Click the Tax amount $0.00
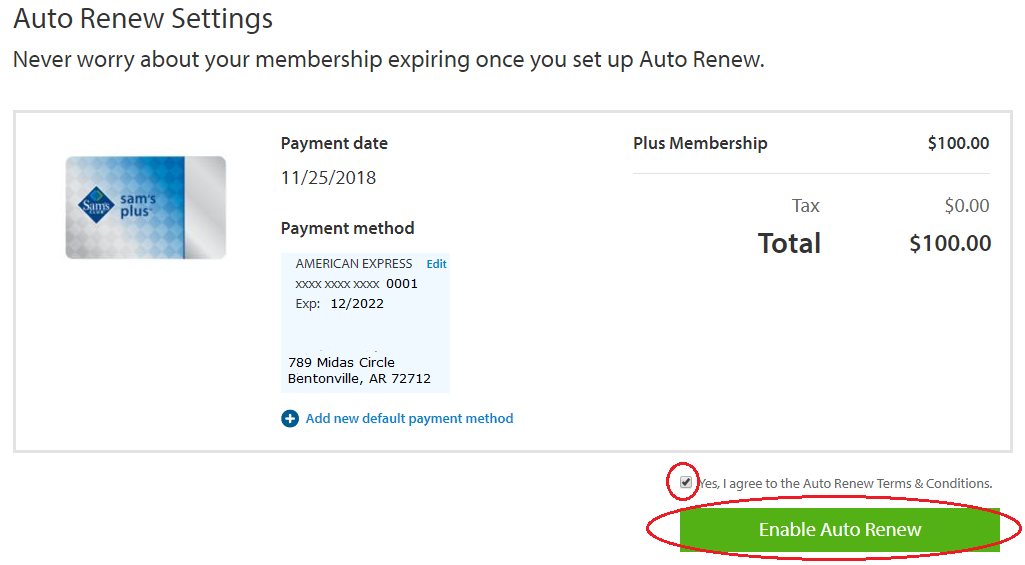 (x=967, y=206)
